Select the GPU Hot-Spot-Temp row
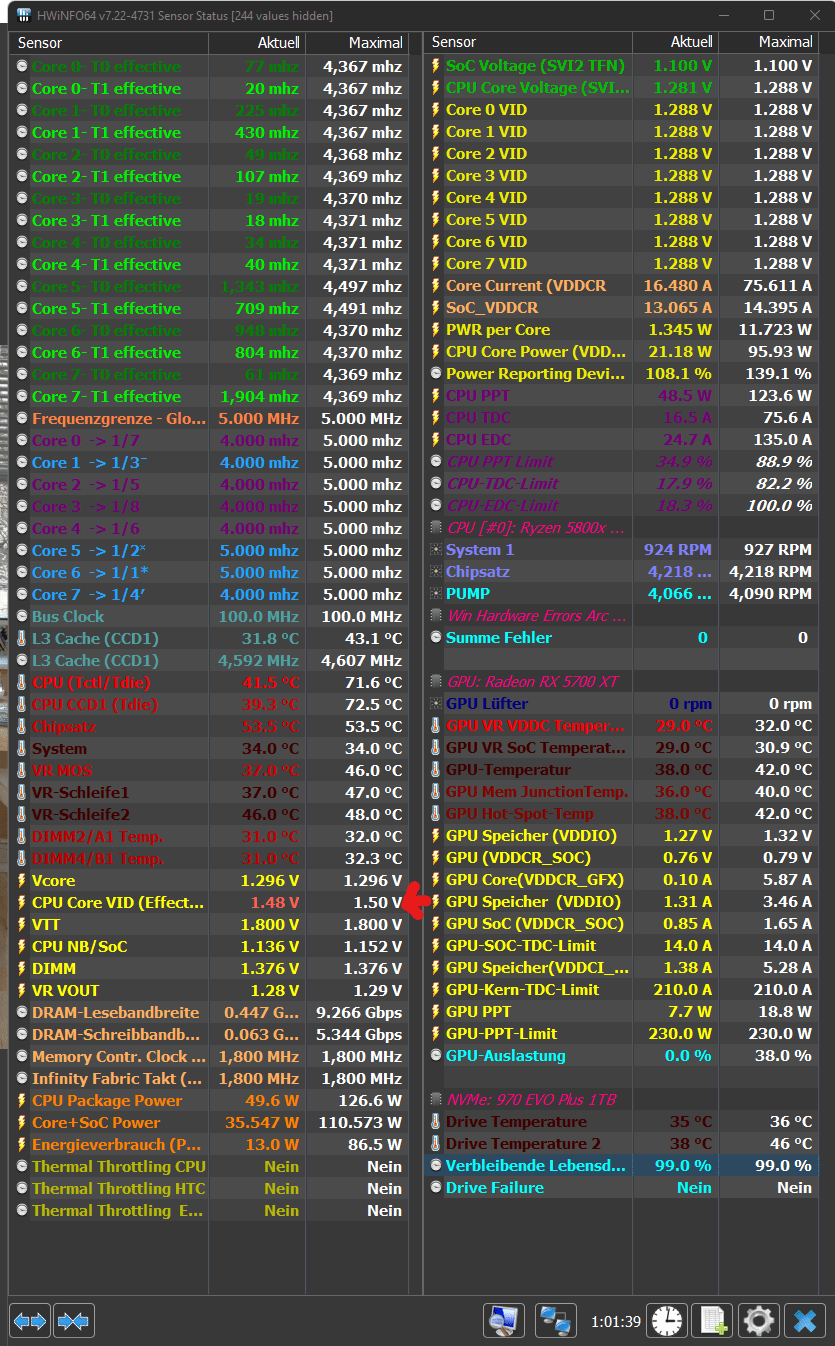 pyautogui.click(x=621, y=814)
